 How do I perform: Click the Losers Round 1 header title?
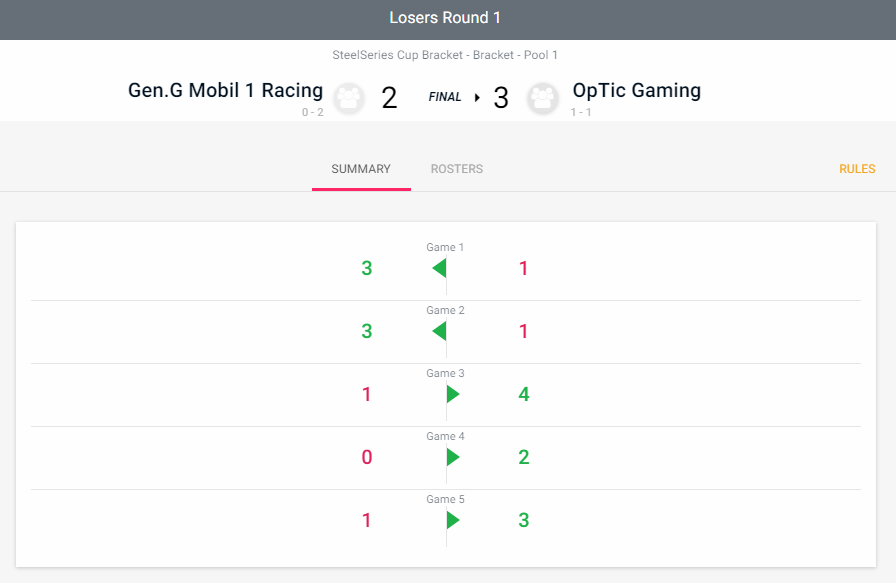coord(445,18)
